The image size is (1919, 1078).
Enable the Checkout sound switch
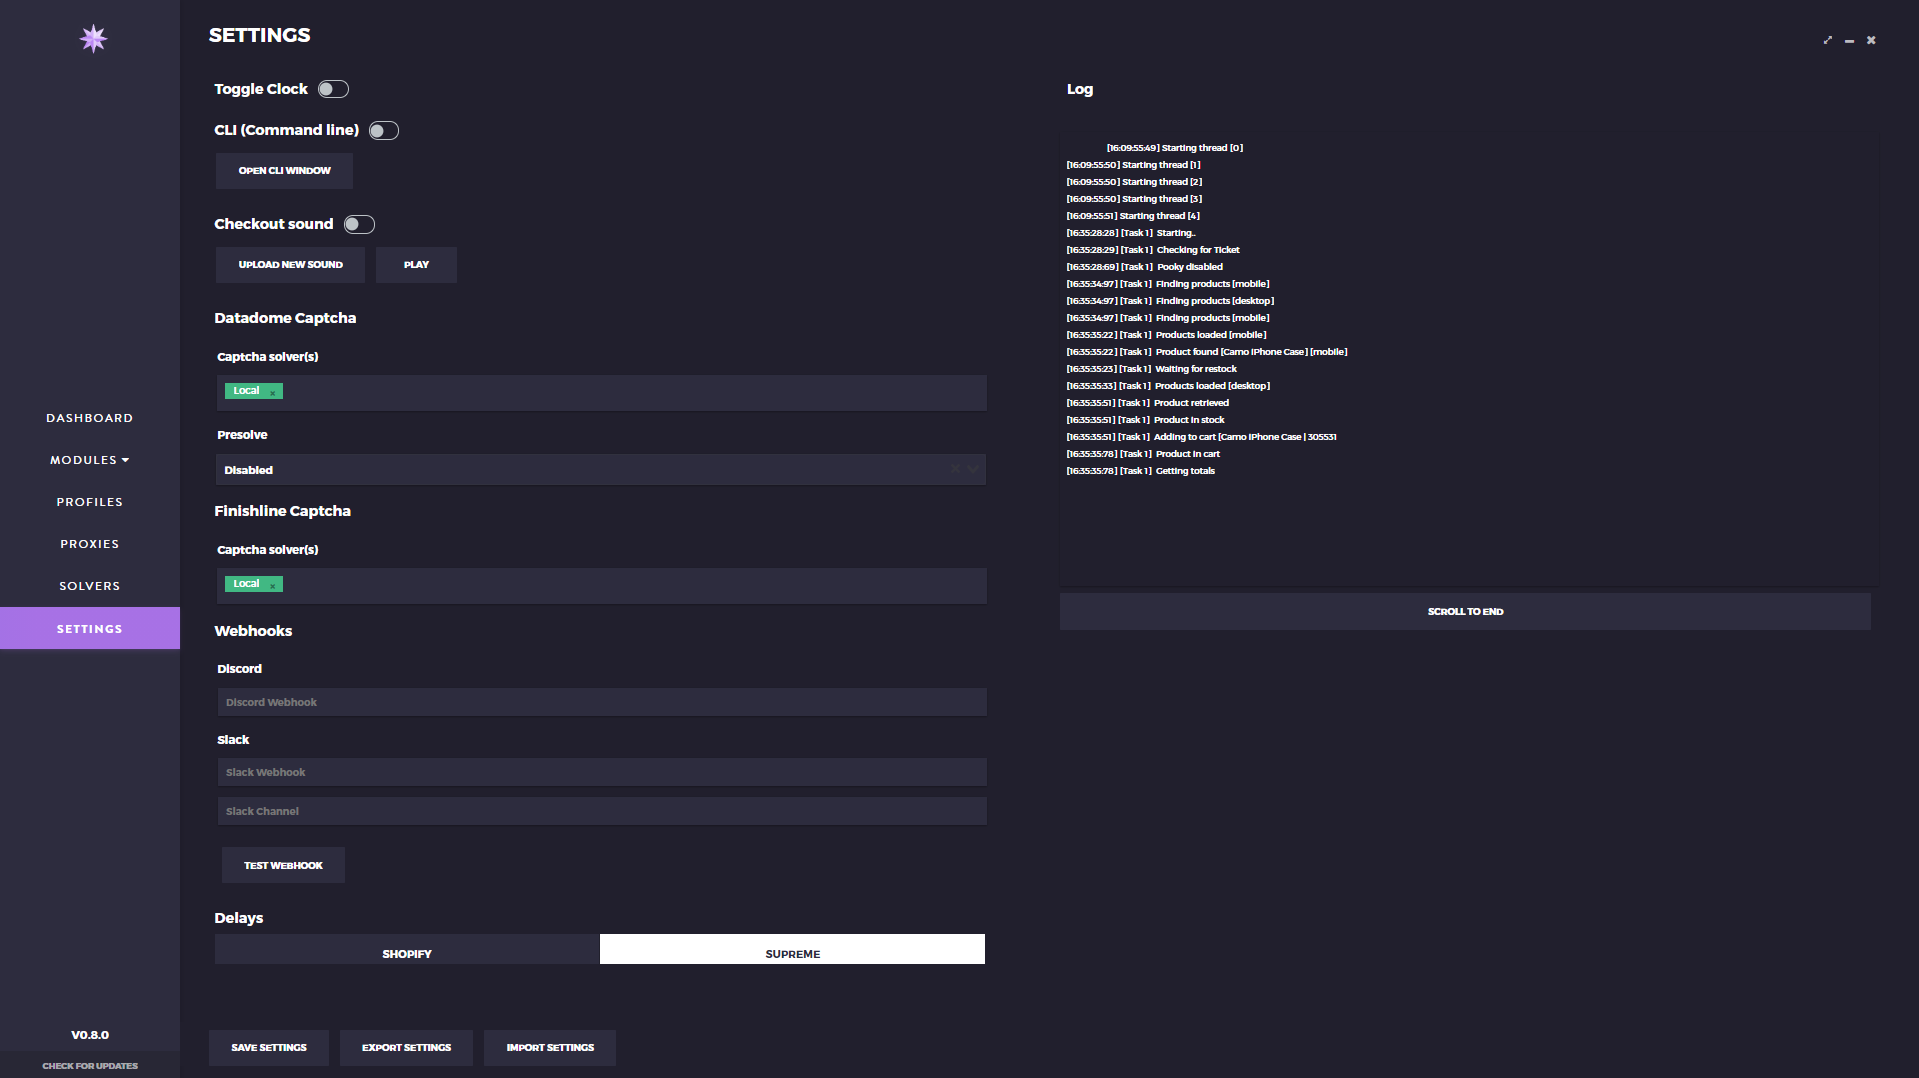pos(359,225)
